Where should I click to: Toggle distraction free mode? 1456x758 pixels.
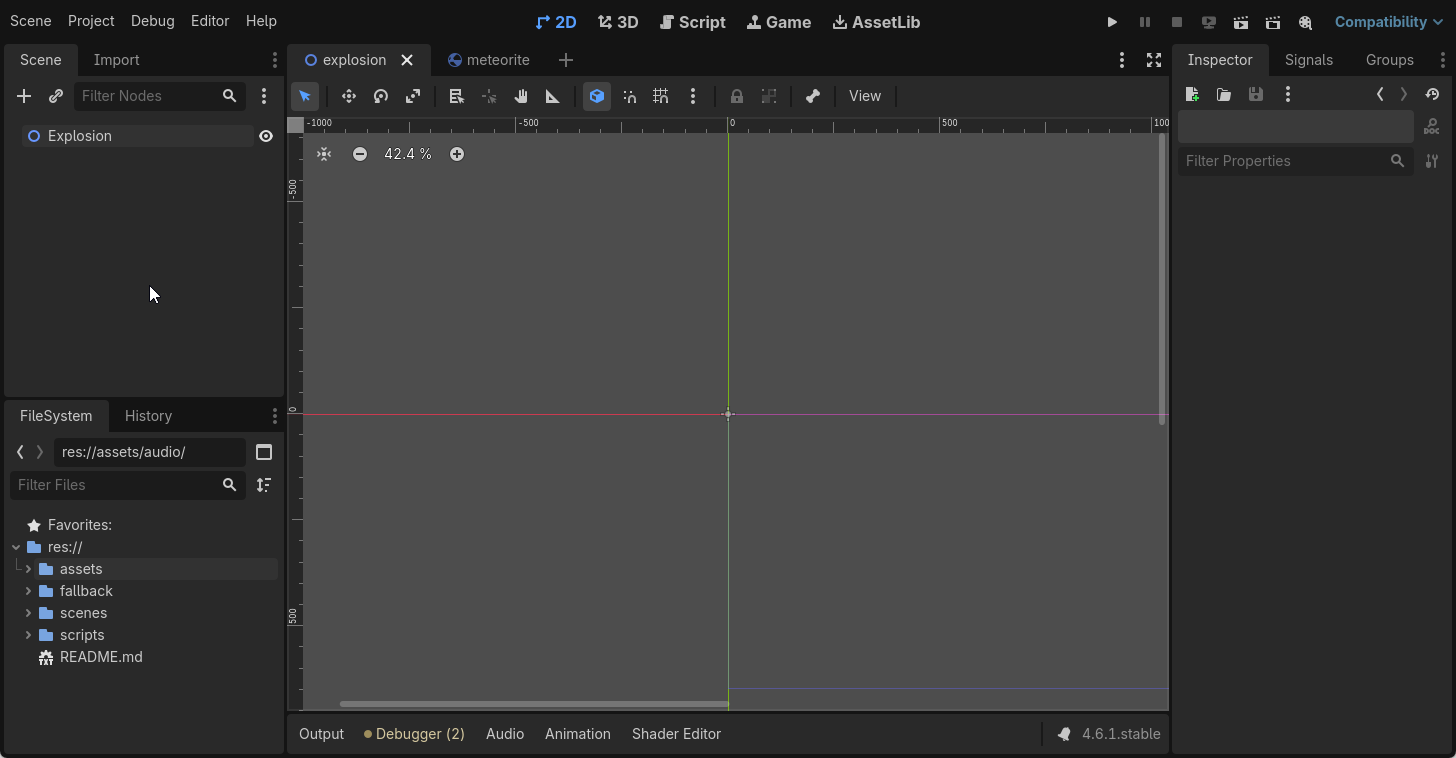click(1154, 60)
